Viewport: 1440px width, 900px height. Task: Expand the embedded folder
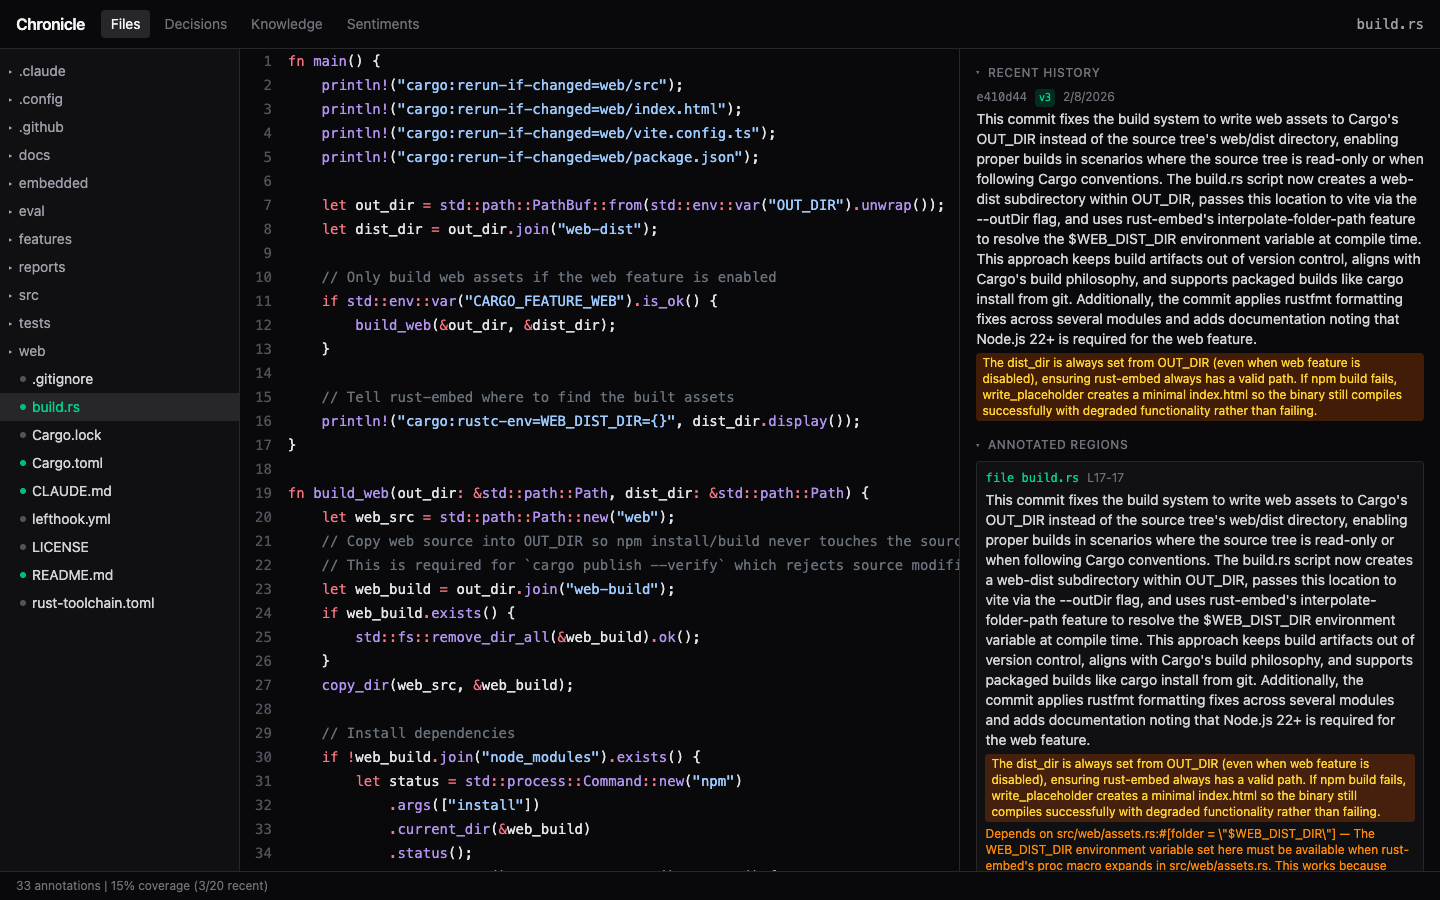click(119, 183)
